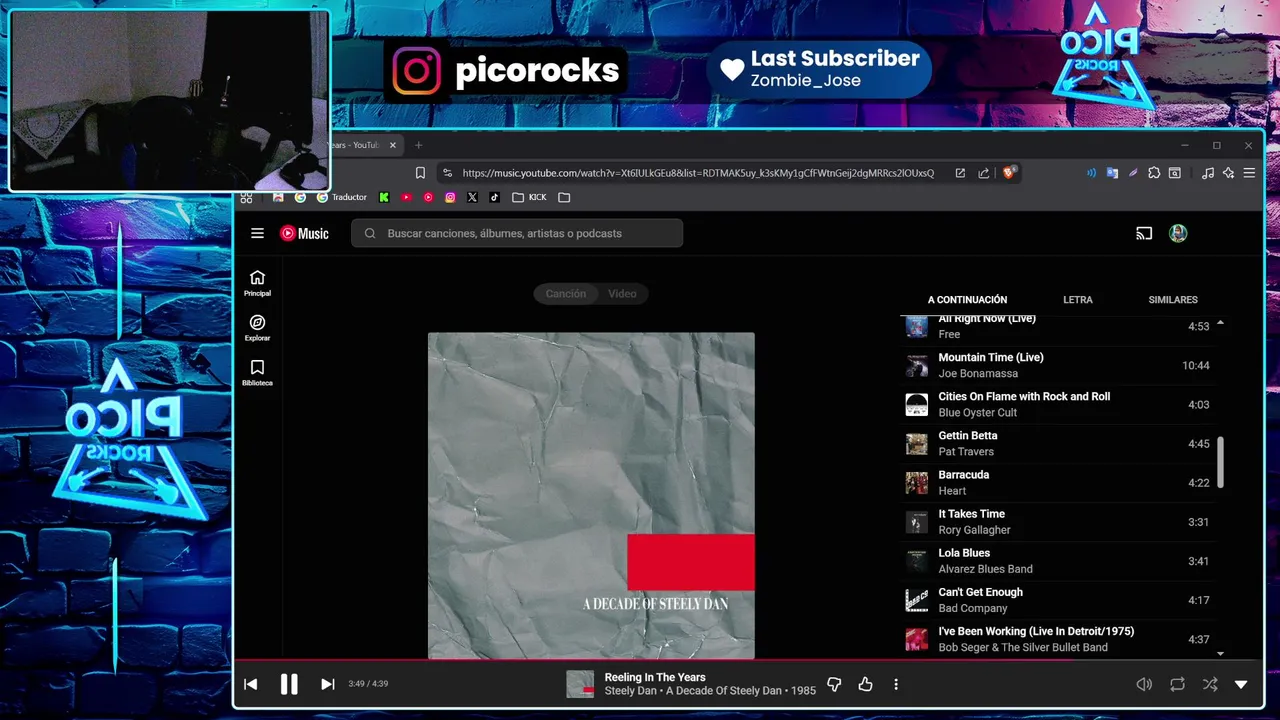This screenshot has width=1280, height=720.
Task: Open a new browser tab
Action: (419, 145)
